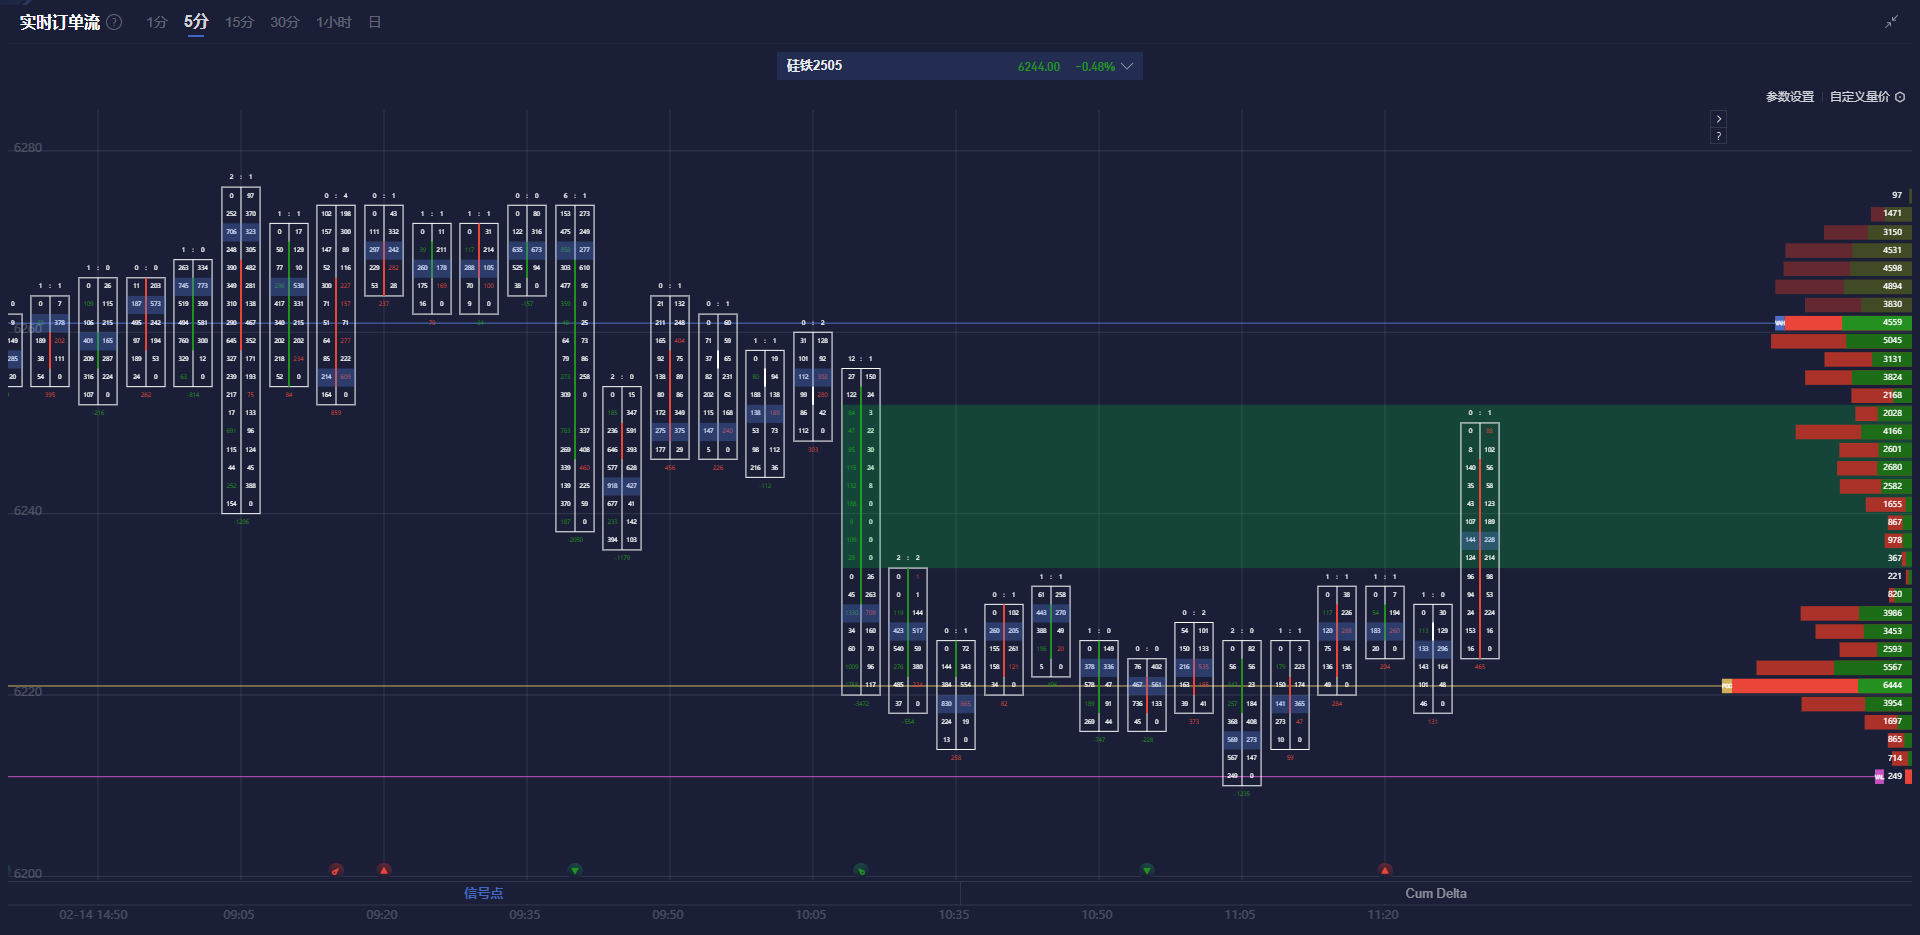This screenshot has height=935, width=1920.
Task: Click the hexagon settings icon beside 自定义量价
Action: [x=1900, y=97]
